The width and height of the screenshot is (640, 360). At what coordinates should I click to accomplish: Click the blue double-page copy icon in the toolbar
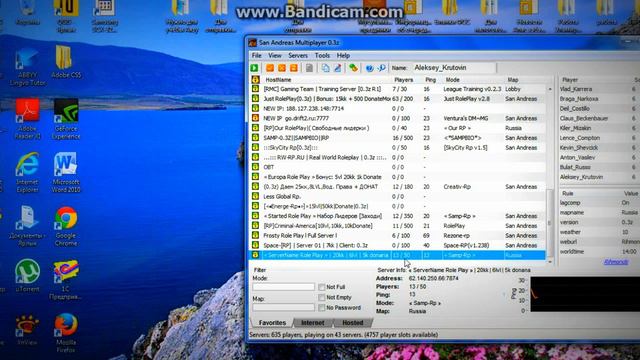(325, 68)
